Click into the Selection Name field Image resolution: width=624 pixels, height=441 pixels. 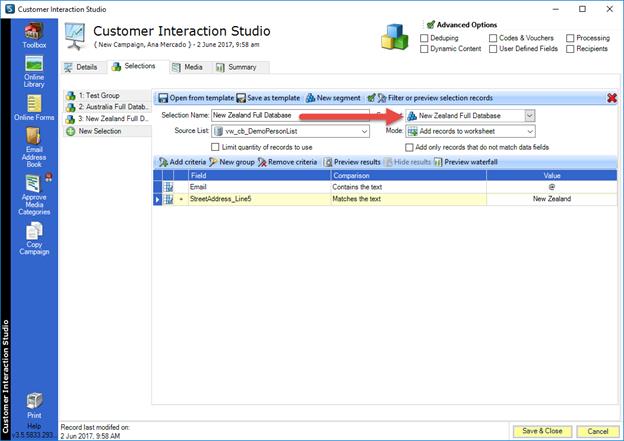coord(291,115)
